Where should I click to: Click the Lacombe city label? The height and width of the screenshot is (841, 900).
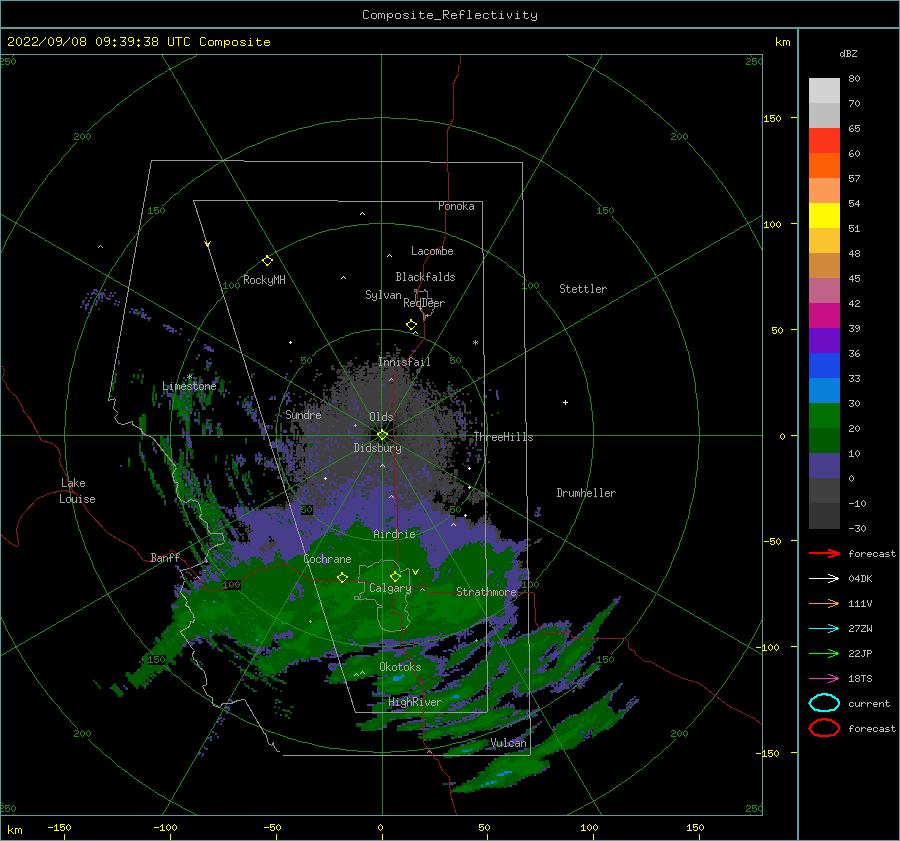(432, 251)
